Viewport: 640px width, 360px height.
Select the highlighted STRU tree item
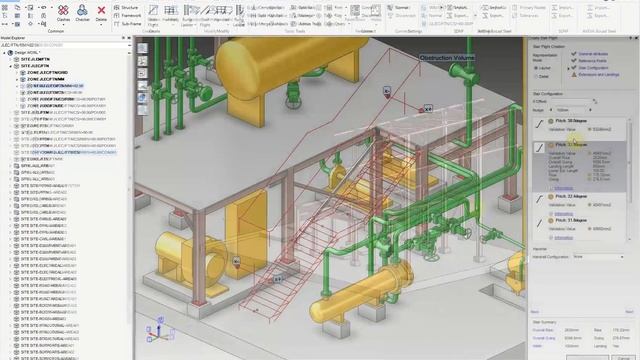[55, 86]
